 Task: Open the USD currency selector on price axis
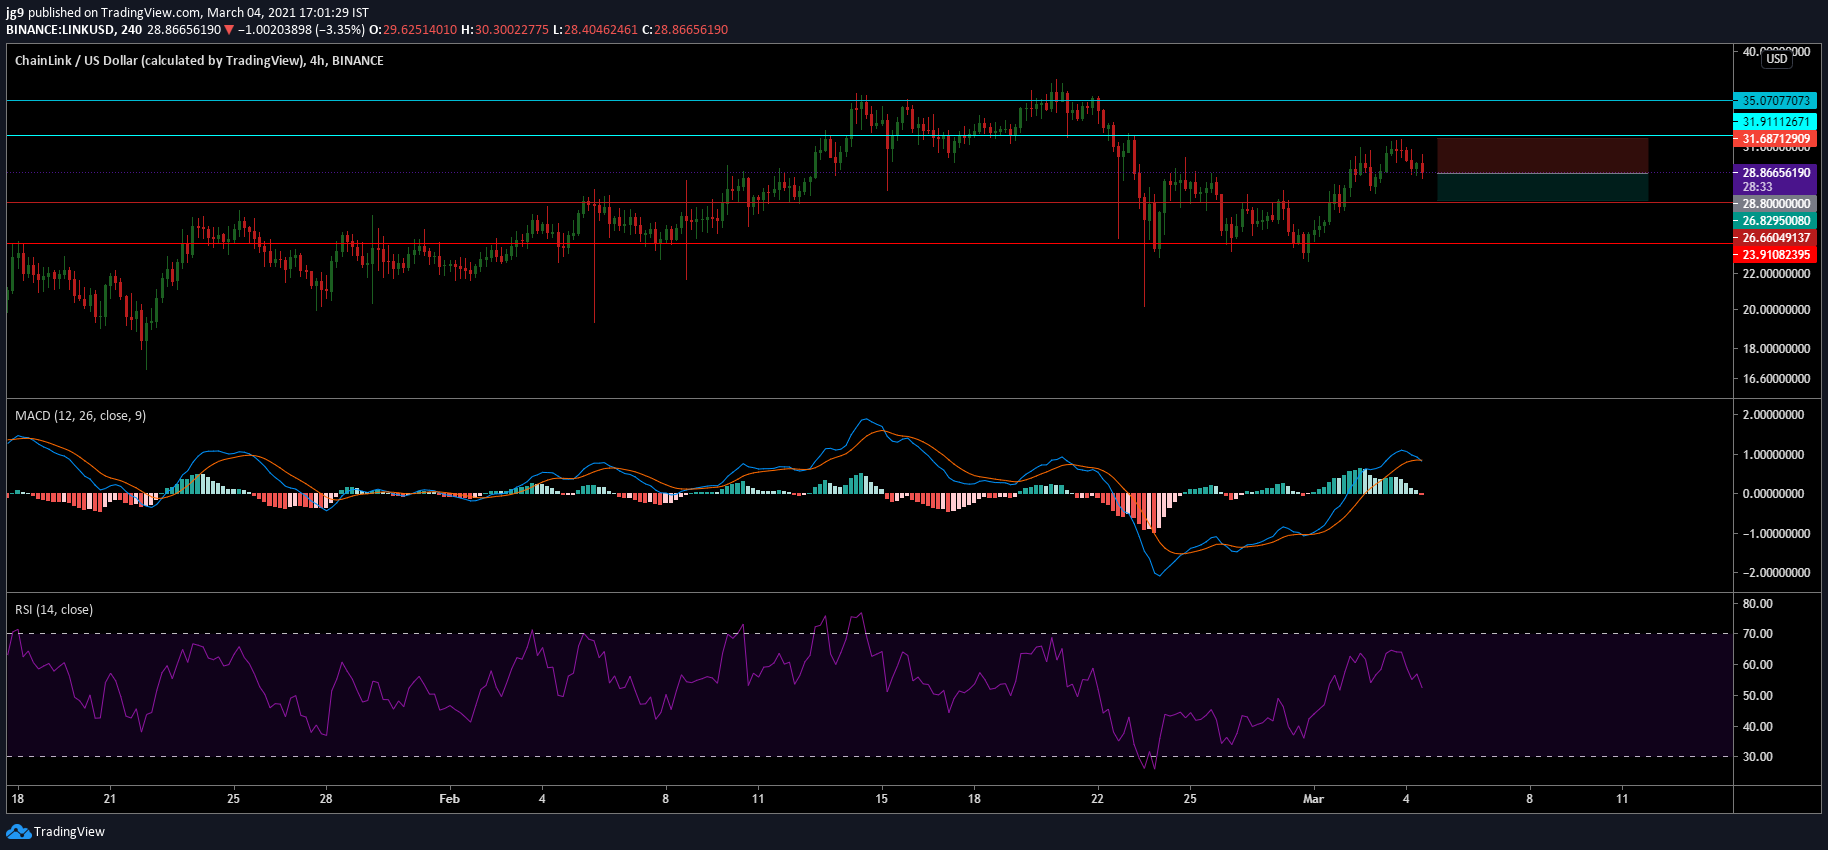point(1776,59)
